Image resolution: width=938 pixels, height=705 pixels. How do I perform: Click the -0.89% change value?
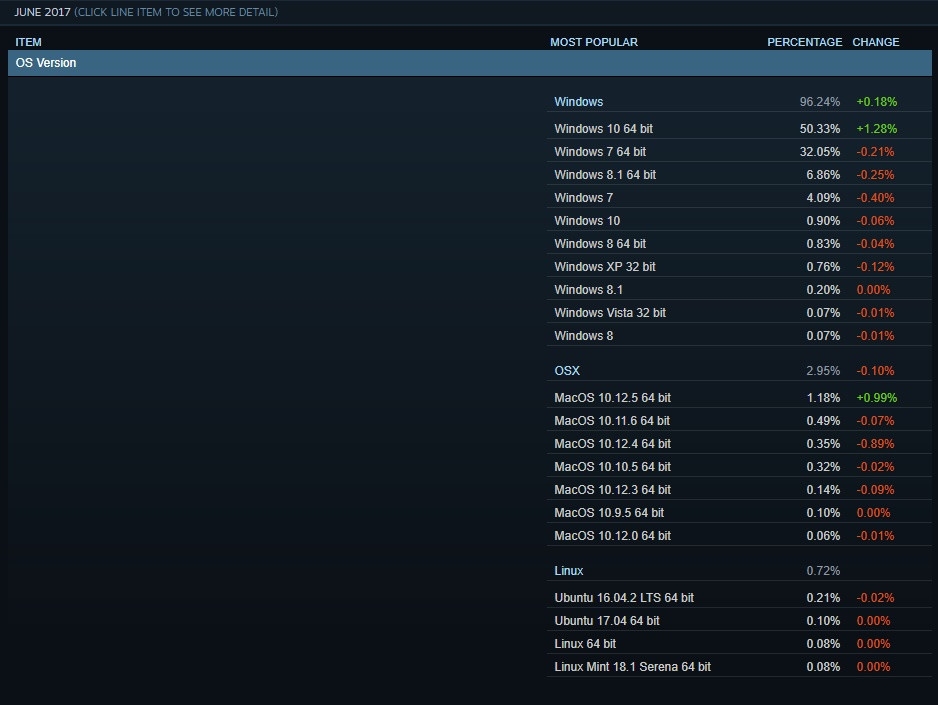pos(875,444)
